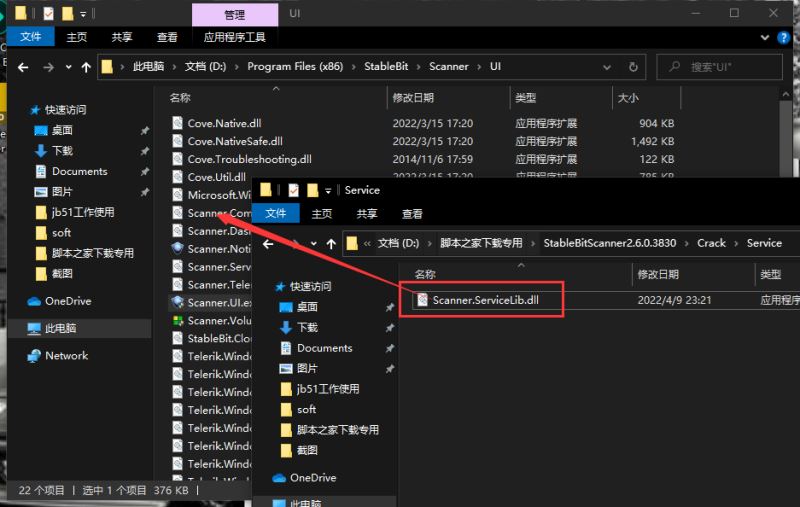Switch to 查看 tab in UI window
This screenshot has width=800, height=507.
pos(167,37)
